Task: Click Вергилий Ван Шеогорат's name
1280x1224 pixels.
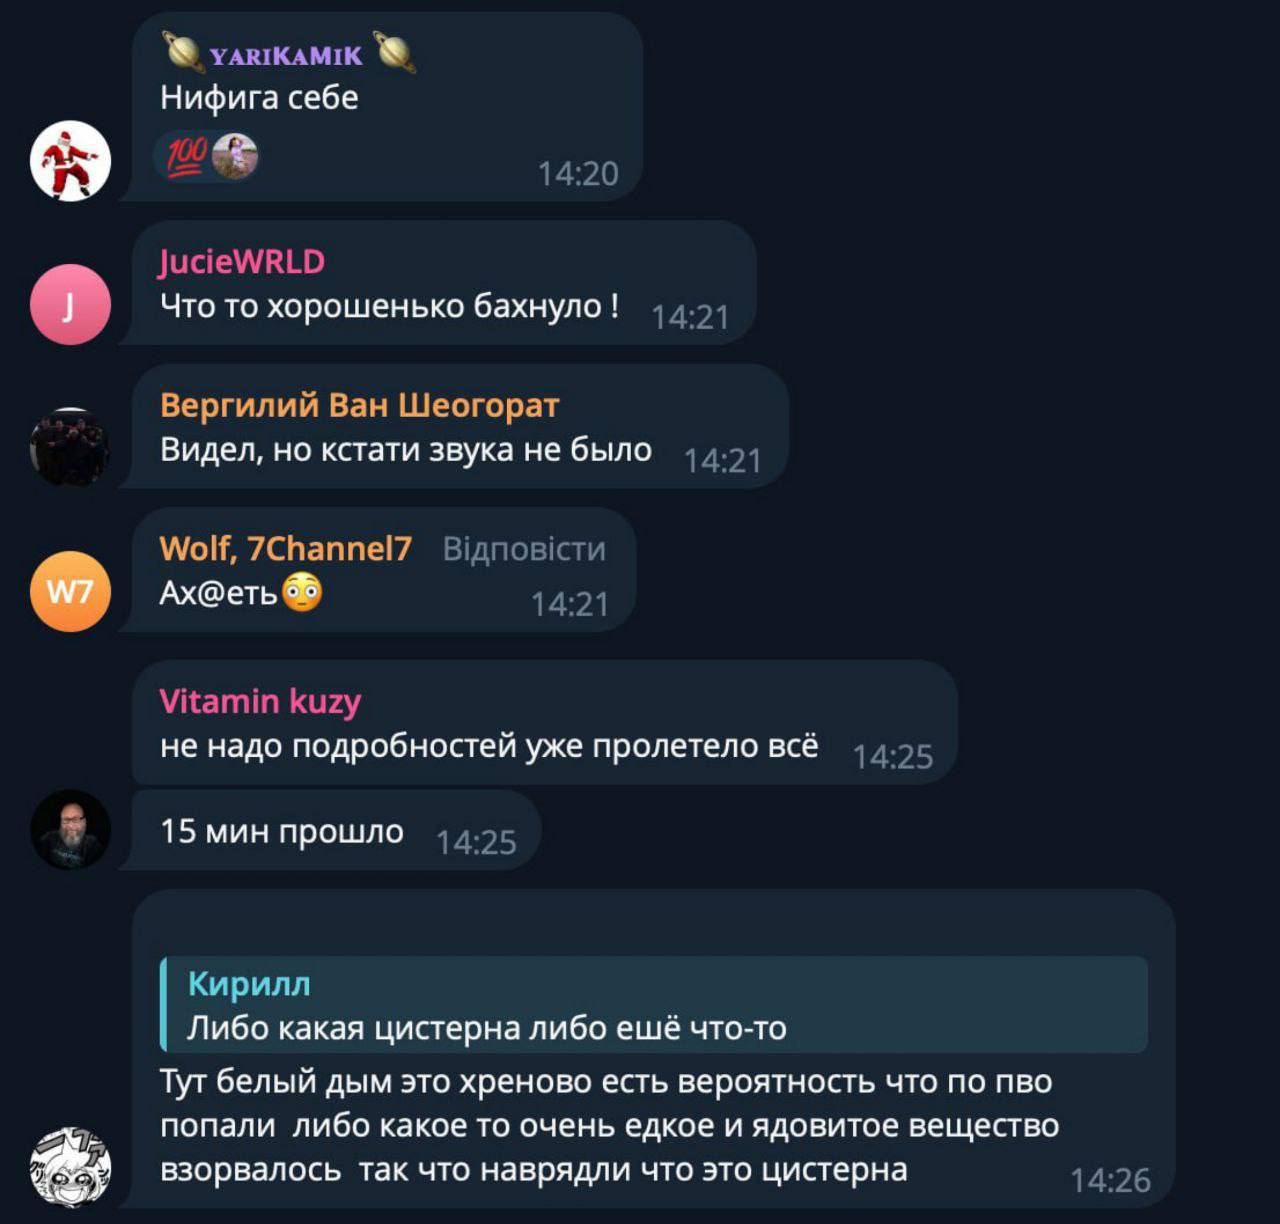Action: [x=359, y=405]
